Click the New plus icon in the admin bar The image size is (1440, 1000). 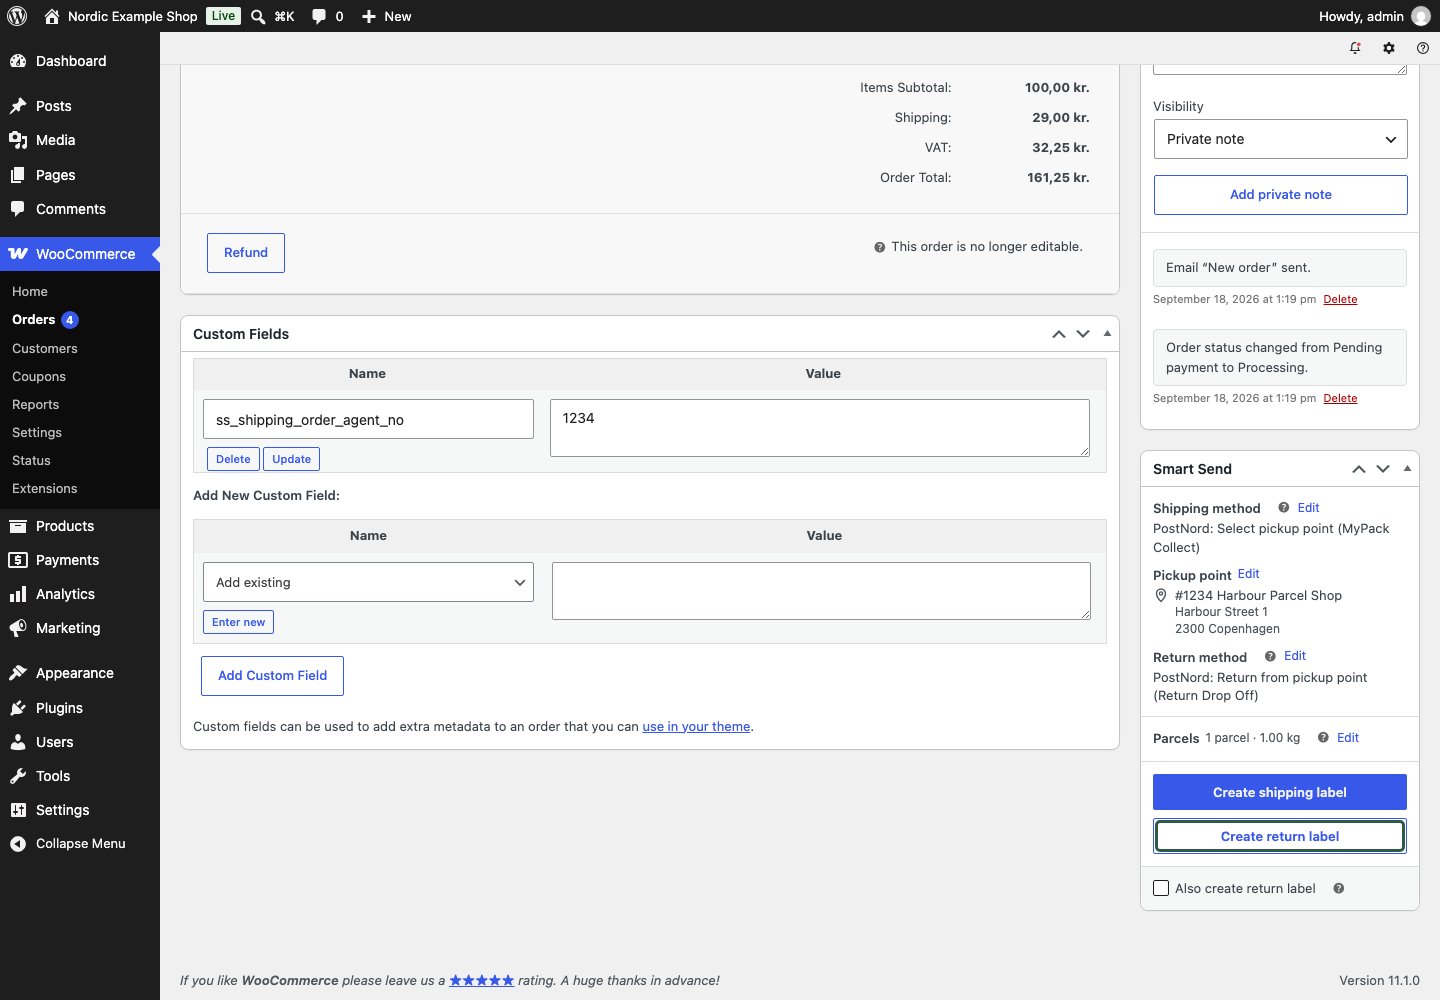point(369,16)
